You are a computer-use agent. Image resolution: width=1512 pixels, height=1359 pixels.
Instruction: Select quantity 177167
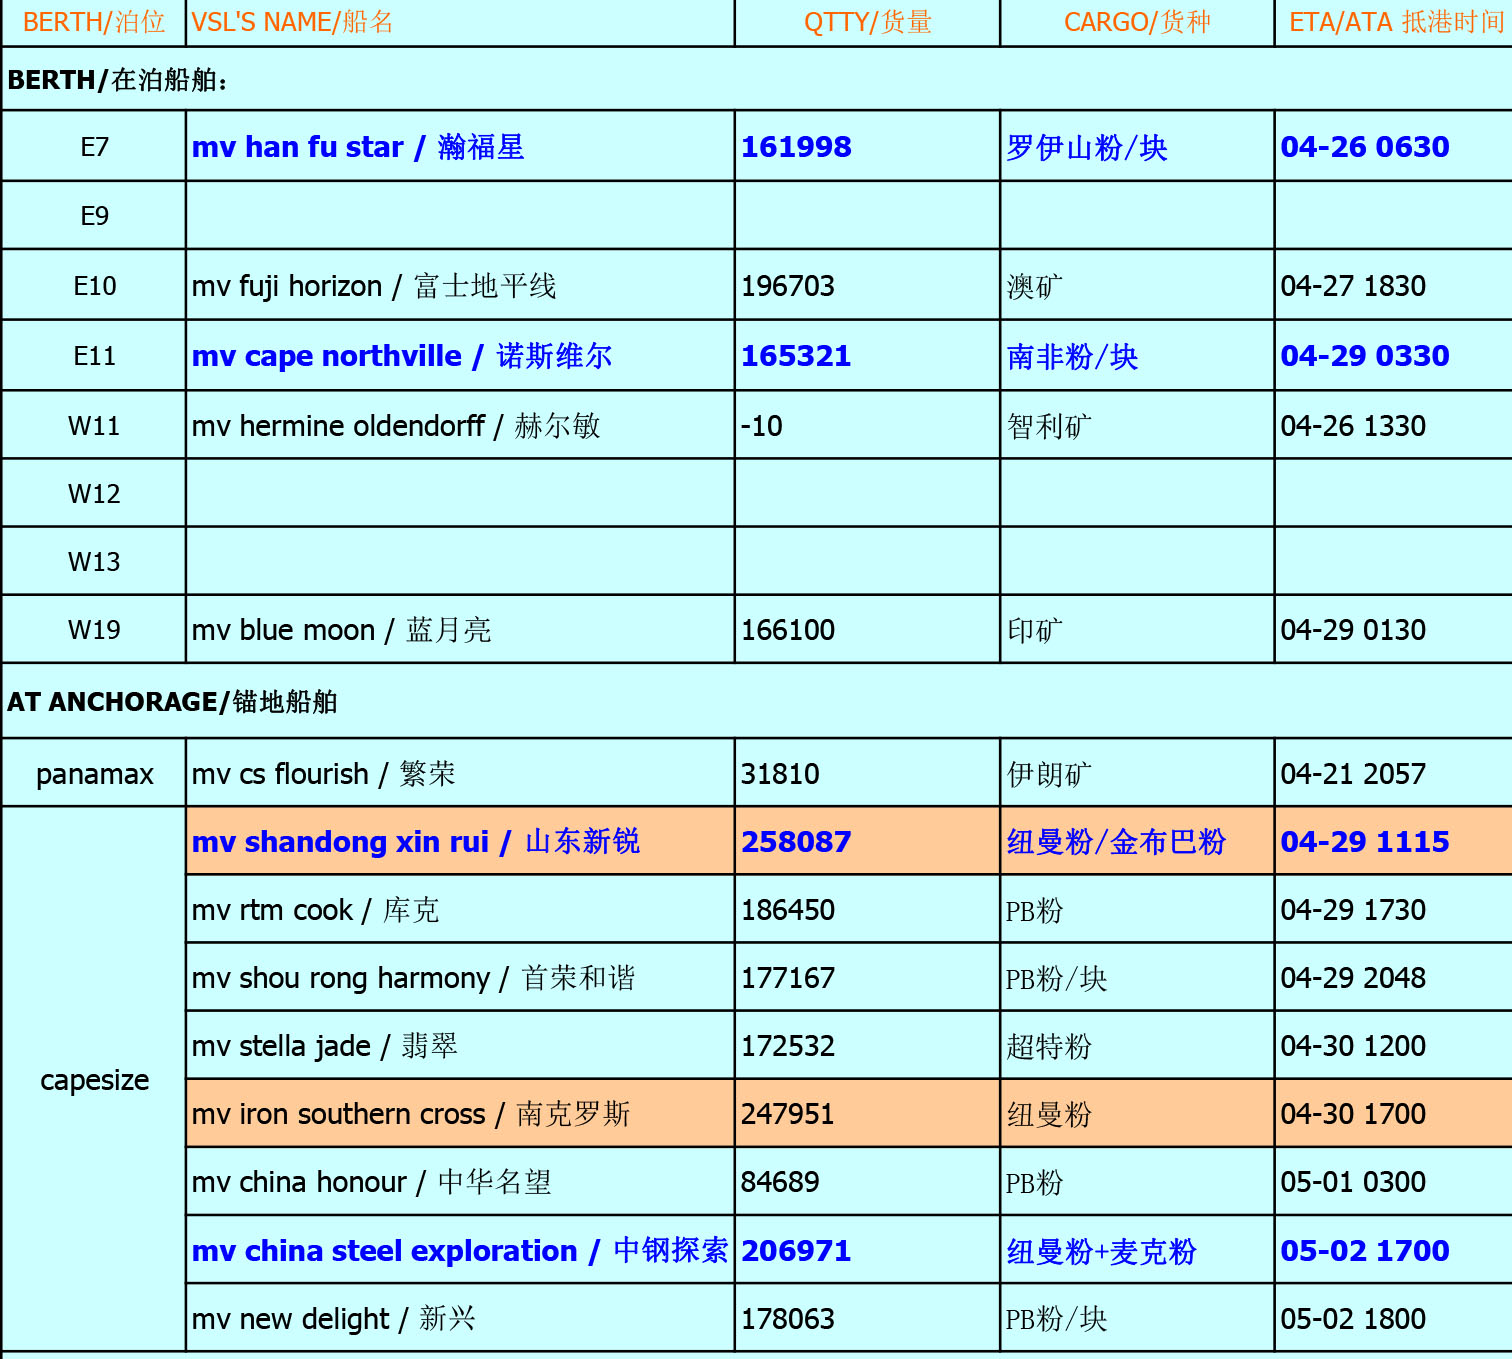coord(867,977)
